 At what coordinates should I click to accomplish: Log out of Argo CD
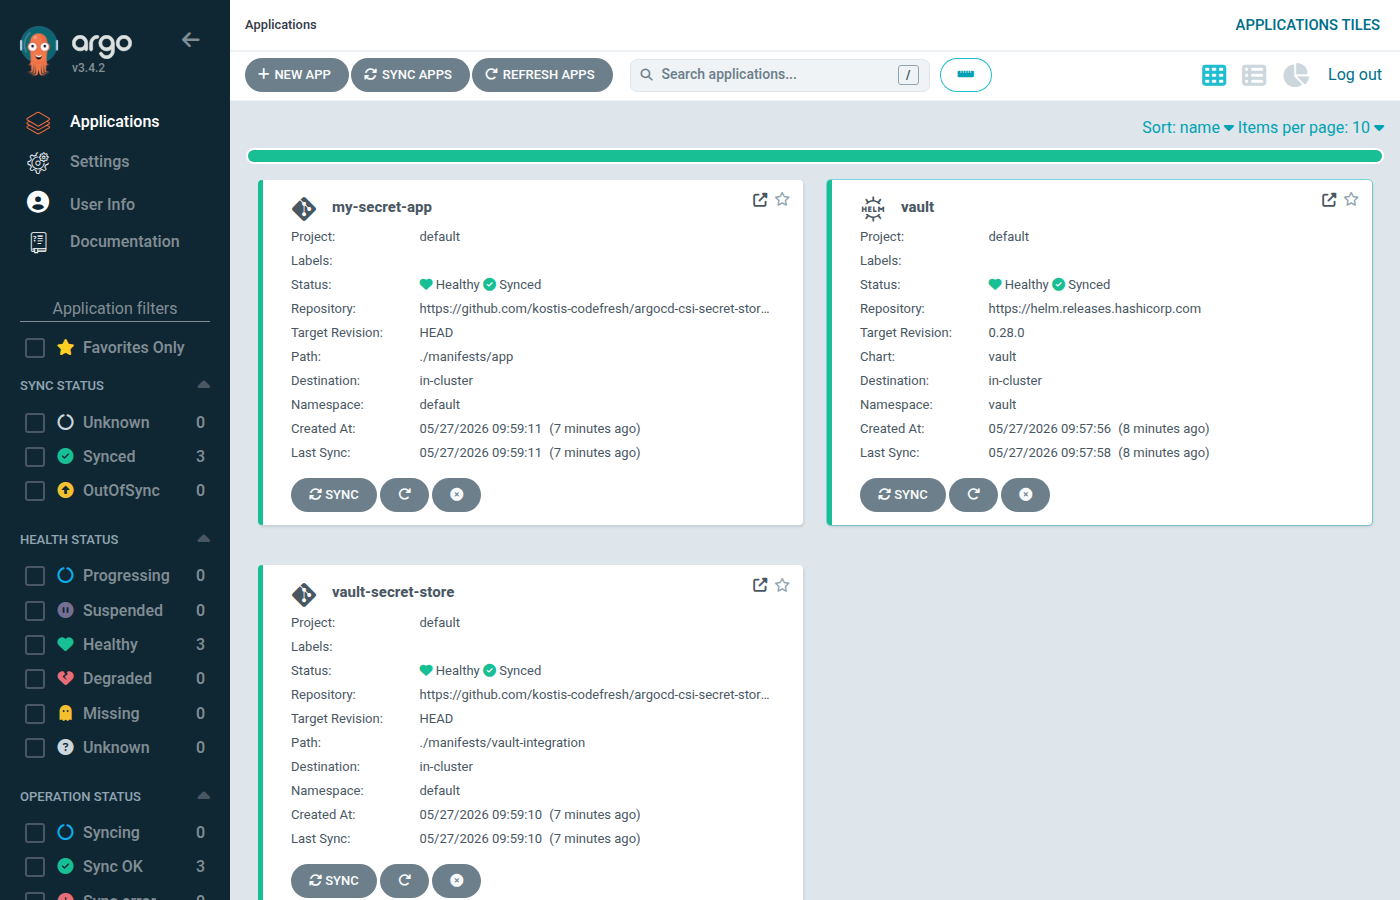pos(1355,75)
